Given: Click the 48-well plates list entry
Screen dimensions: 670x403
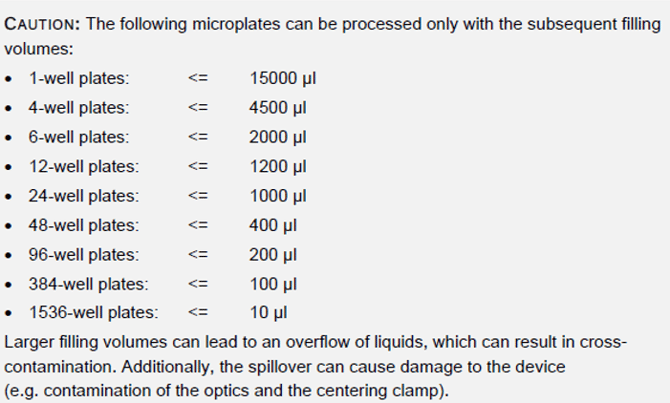Looking at the screenshot, I should pyautogui.click(x=84, y=225).
